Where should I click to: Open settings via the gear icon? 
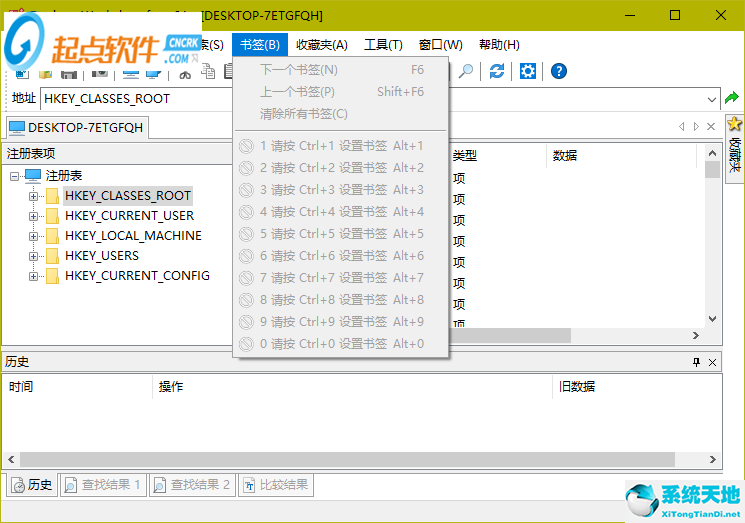[x=527, y=71]
